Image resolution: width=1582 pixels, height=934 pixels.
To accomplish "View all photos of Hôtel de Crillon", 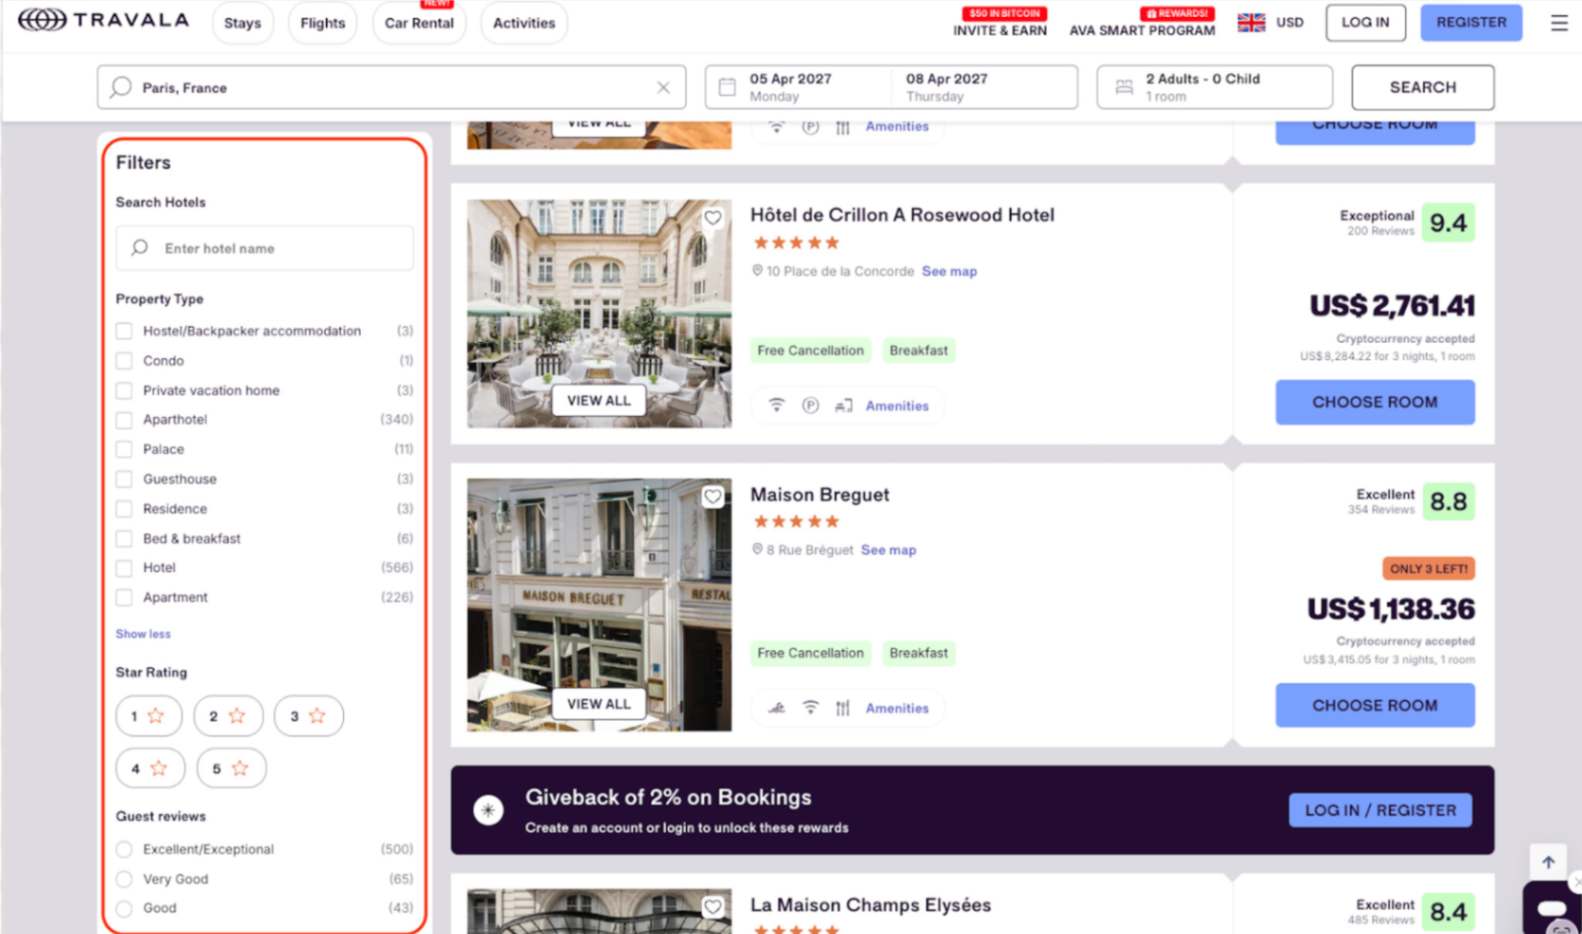I will click(599, 400).
